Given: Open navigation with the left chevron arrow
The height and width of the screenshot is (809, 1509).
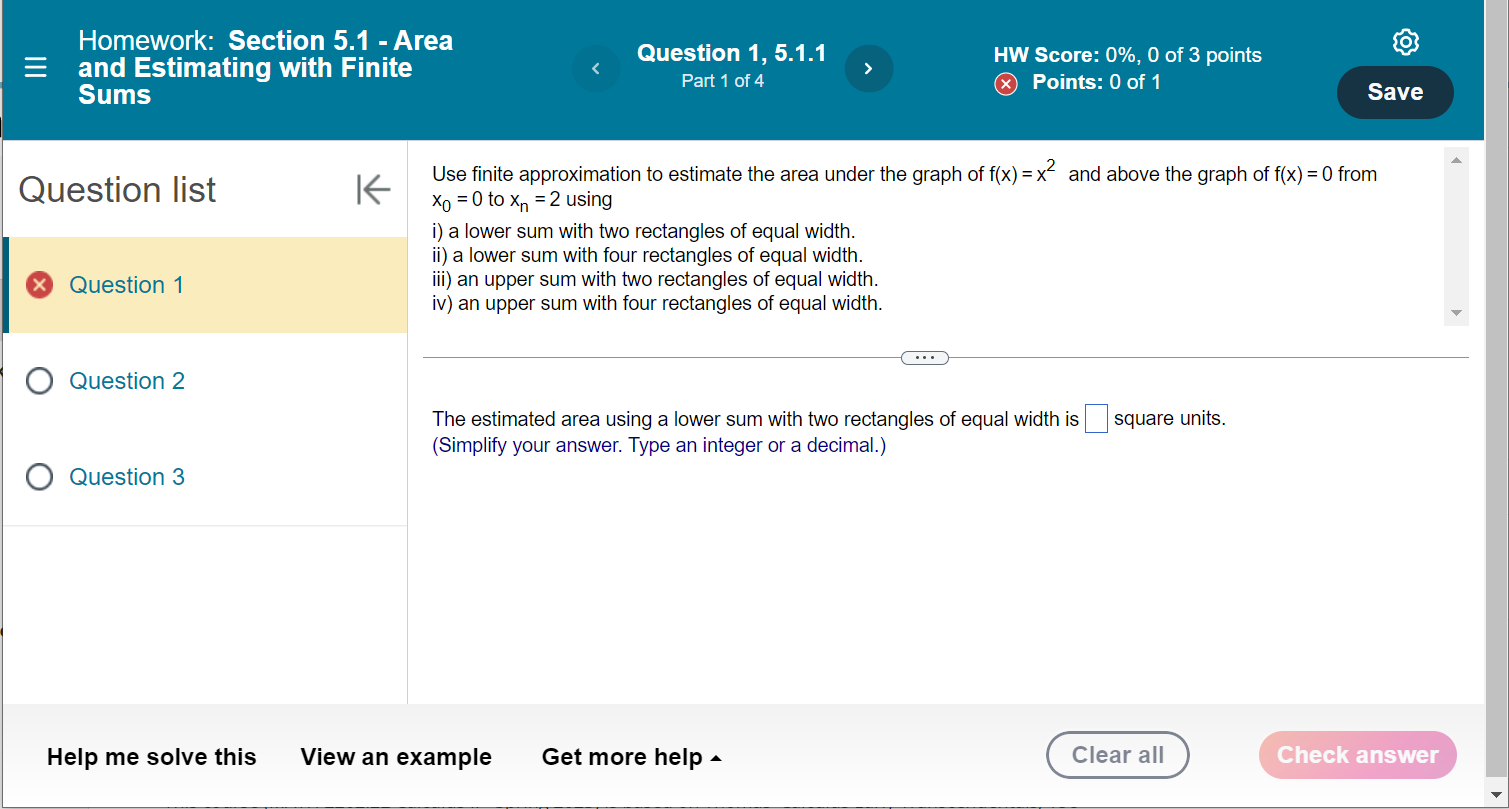Looking at the screenshot, I should point(596,68).
